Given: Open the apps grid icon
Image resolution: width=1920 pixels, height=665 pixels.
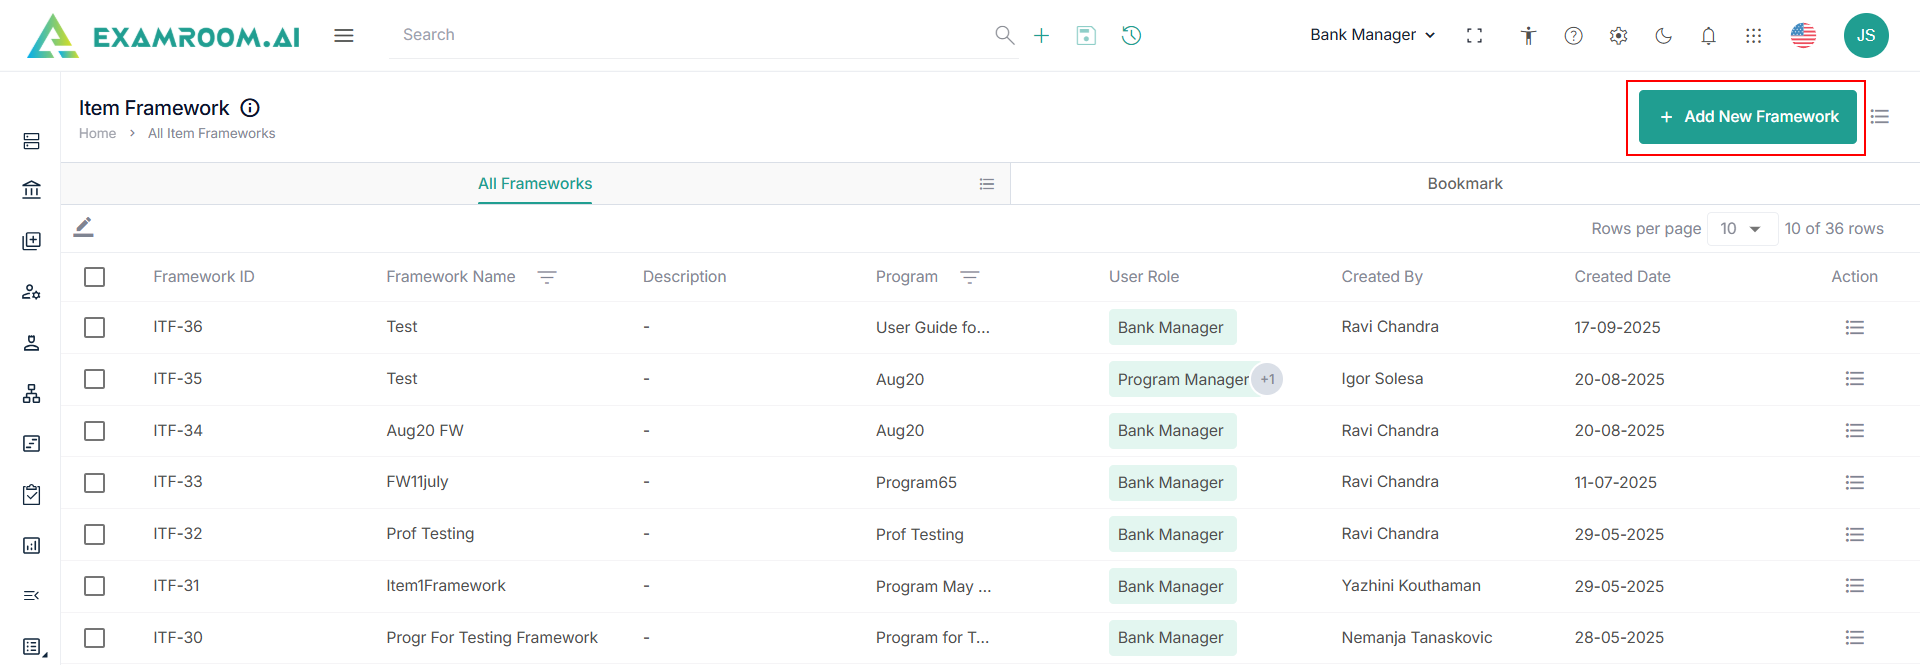Looking at the screenshot, I should pyautogui.click(x=1753, y=36).
